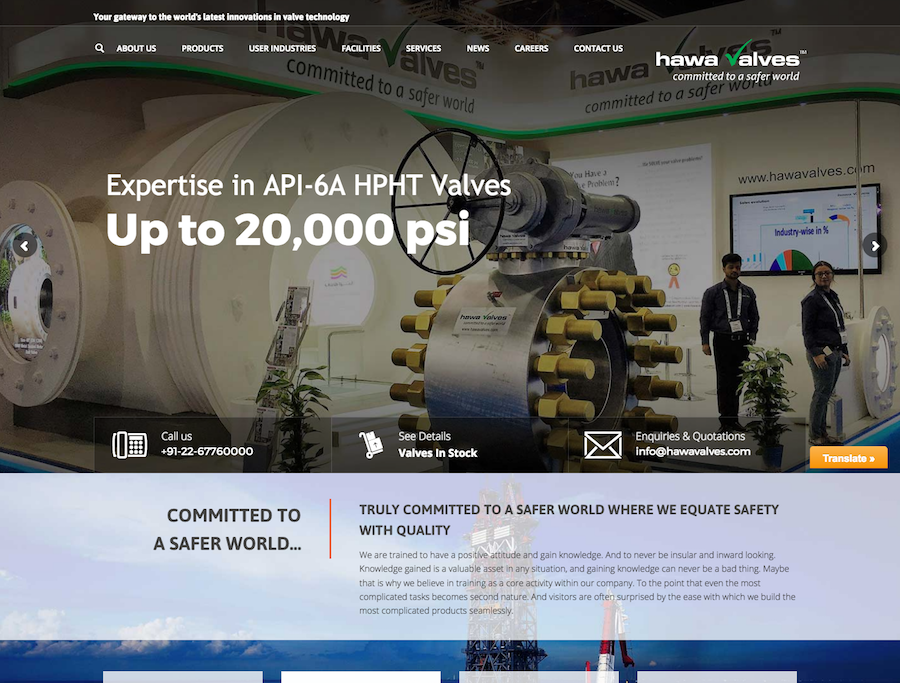The height and width of the screenshot is (683, 900).
Task: Click the API-6A HPHT Valves slide heading
Action: [308, 185]
